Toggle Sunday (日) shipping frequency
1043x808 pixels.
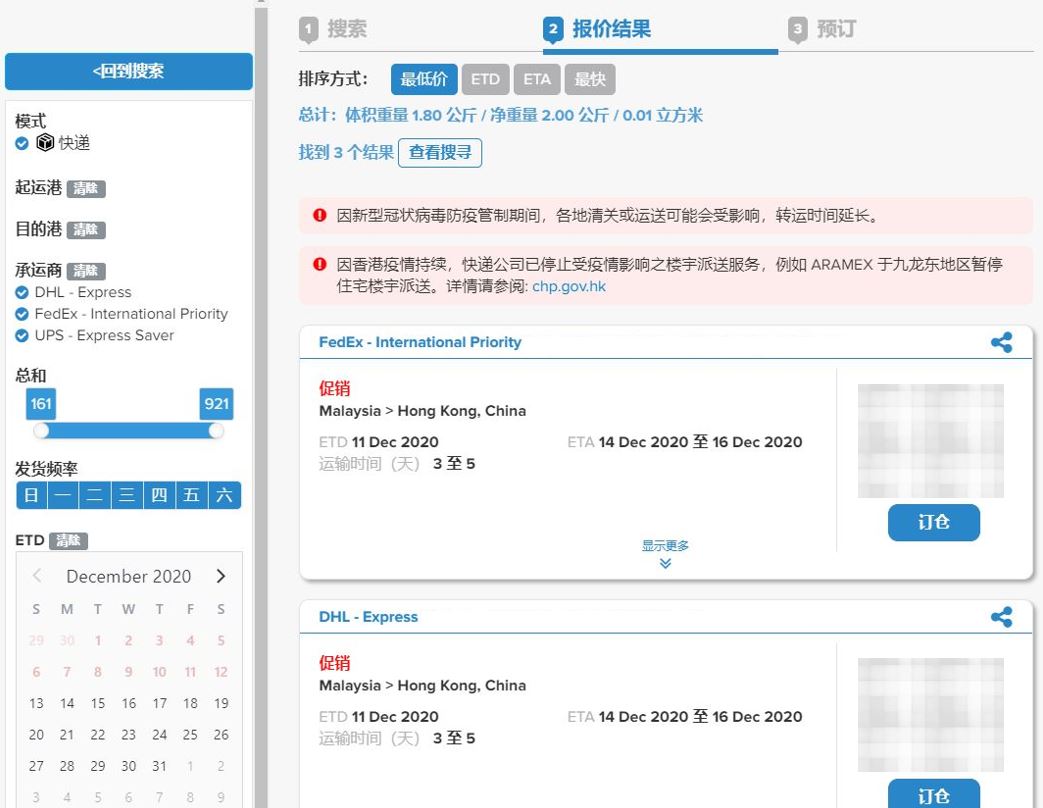tap(31, 495)
